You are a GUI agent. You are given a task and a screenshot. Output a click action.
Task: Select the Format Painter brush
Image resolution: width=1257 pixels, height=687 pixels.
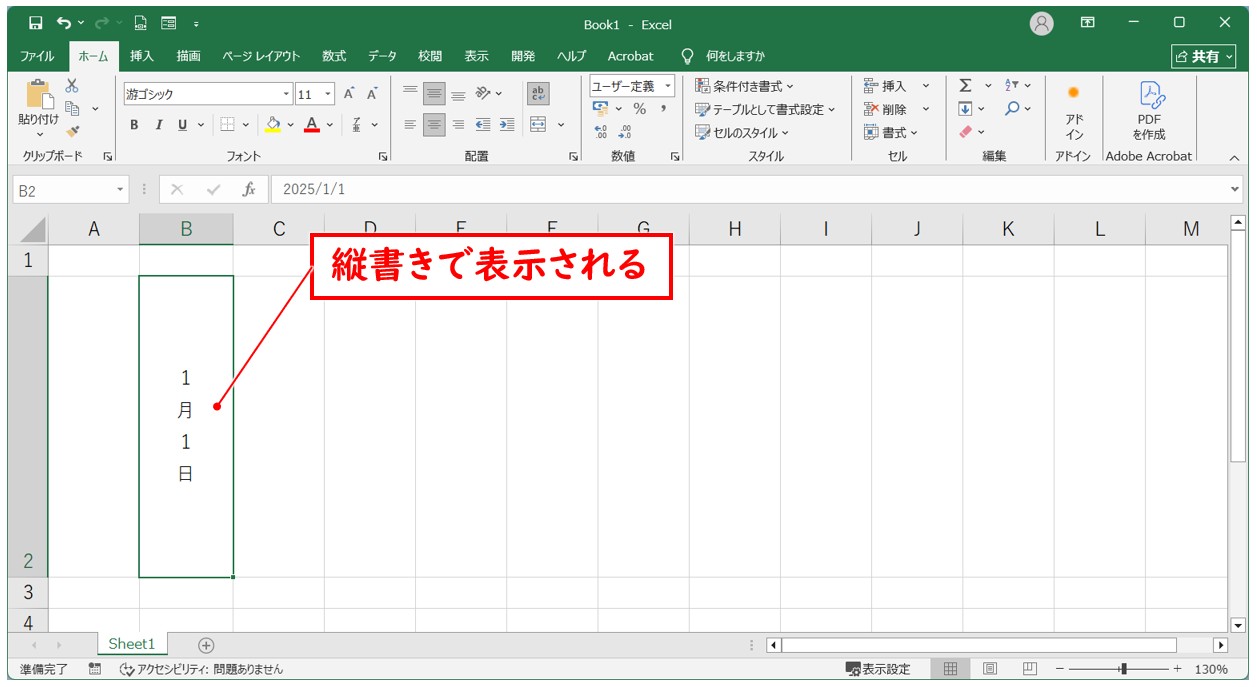(x=72, y=131)
